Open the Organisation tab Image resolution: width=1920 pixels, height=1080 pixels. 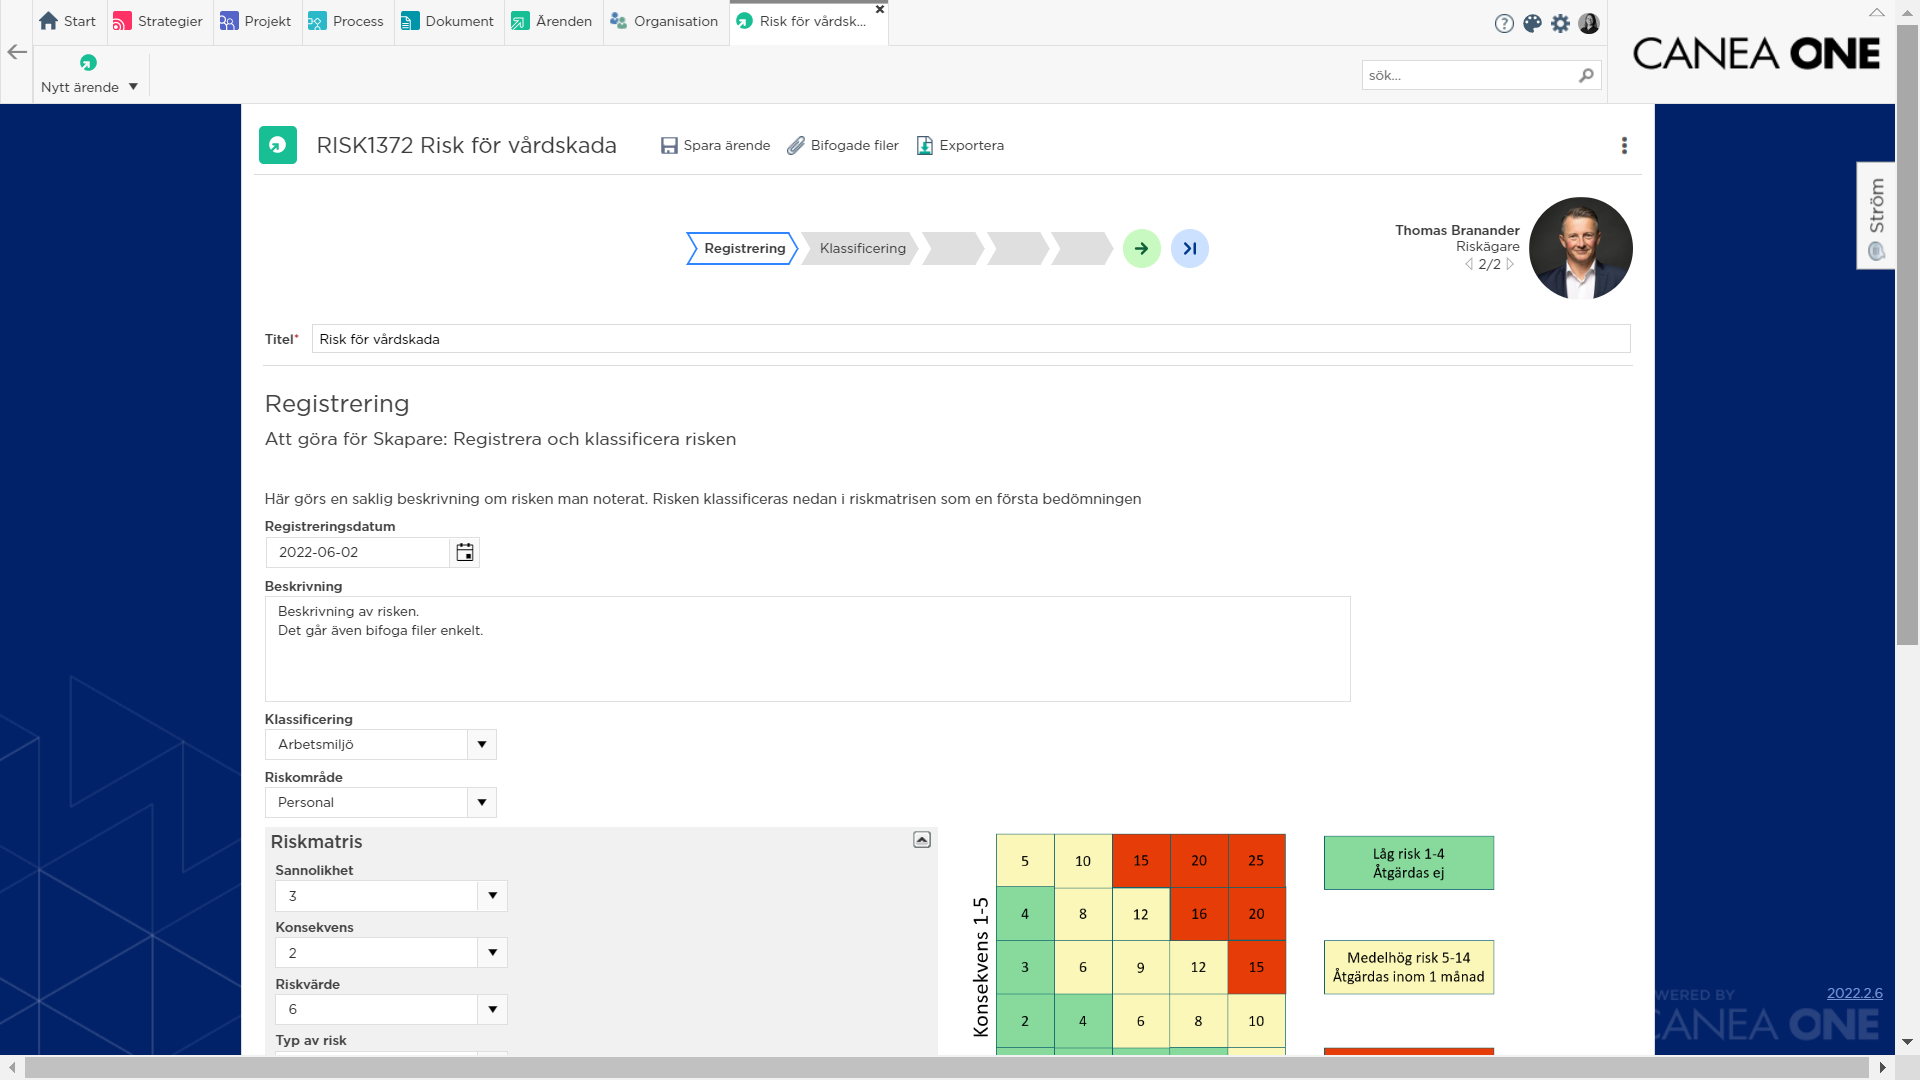pyautogui.click(x=664, y=21)
